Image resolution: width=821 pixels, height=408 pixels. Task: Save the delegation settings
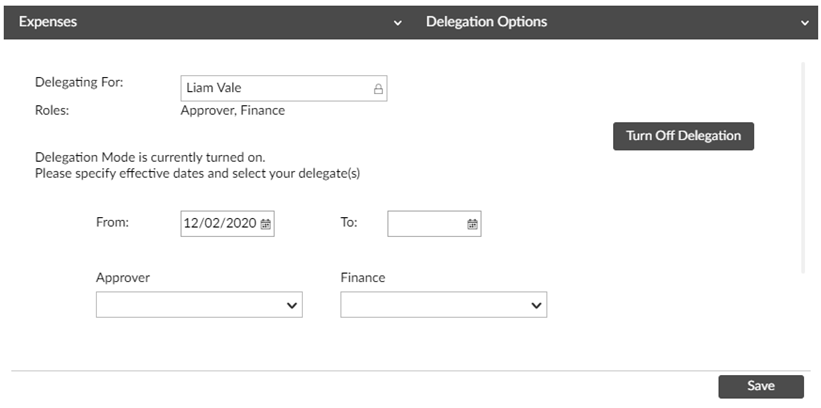coord(761,387)
